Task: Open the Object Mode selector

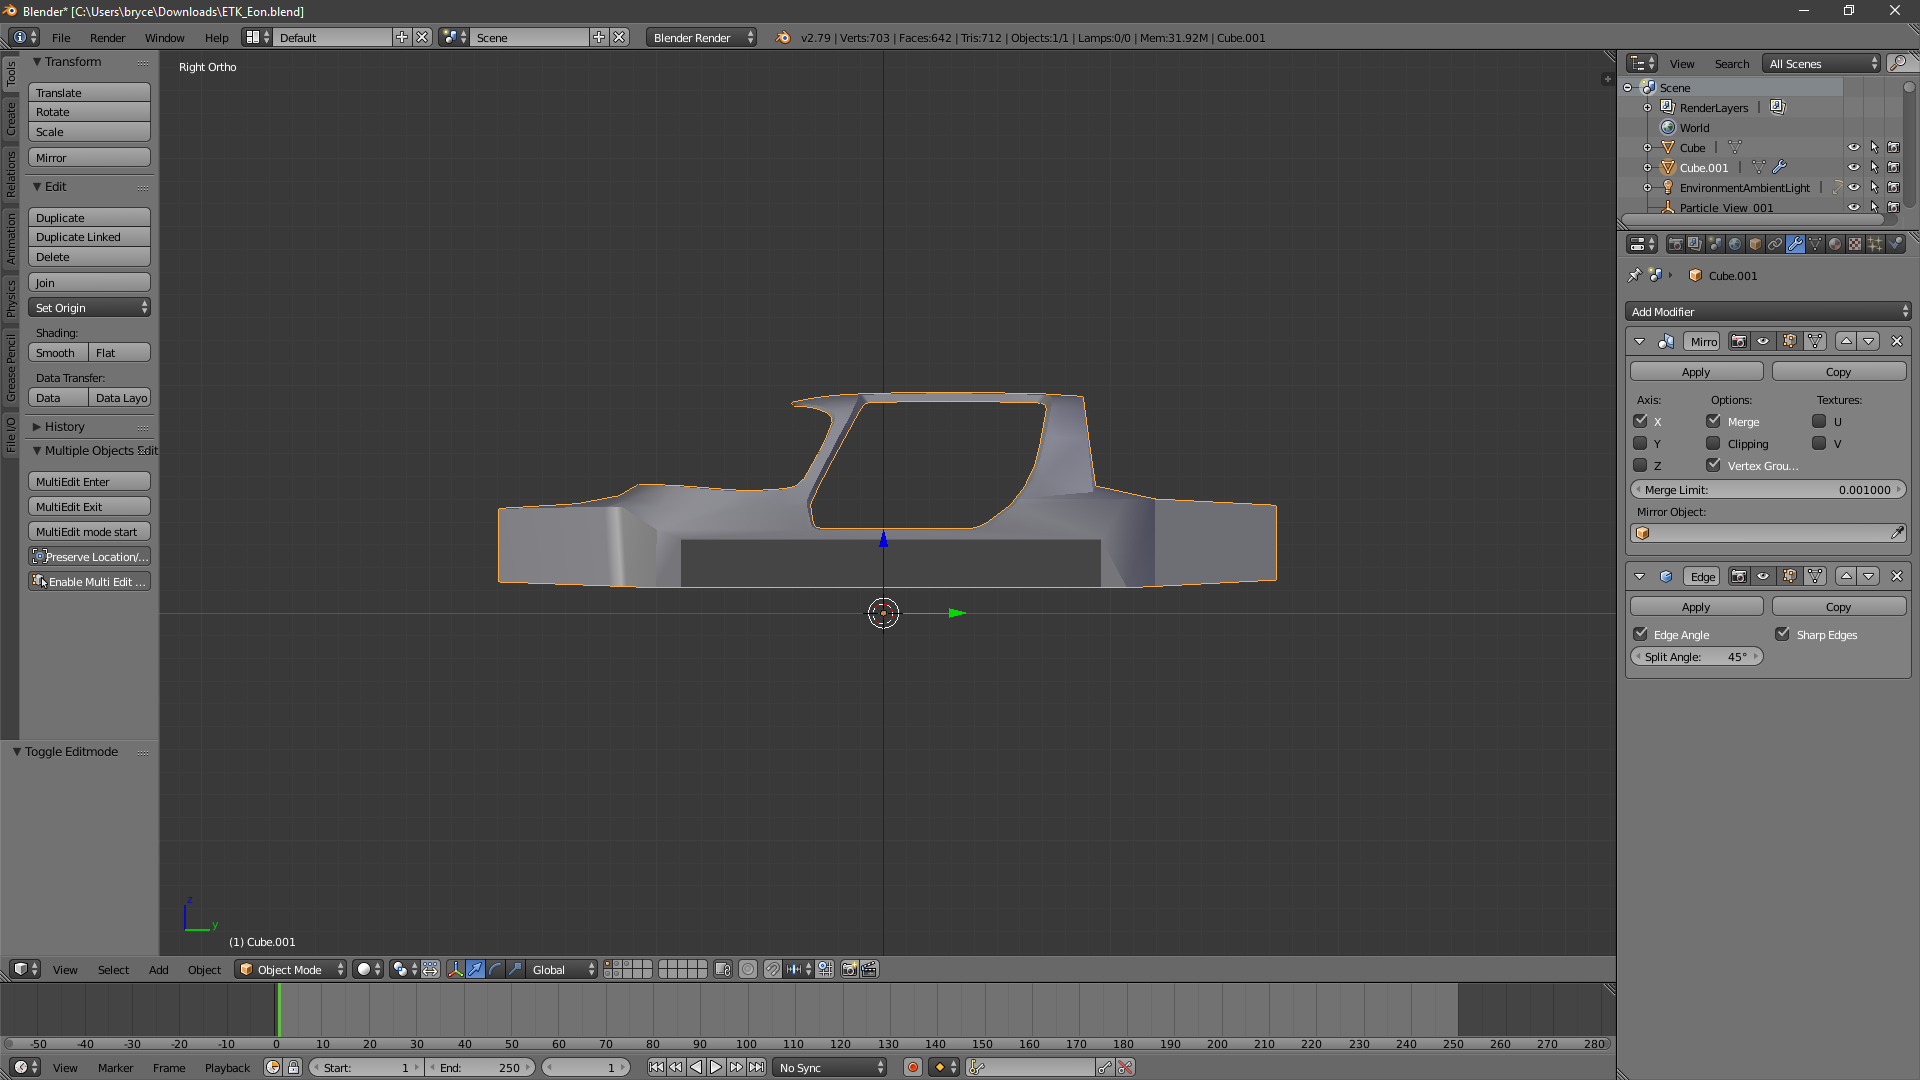Action: [x=291, y=969]
